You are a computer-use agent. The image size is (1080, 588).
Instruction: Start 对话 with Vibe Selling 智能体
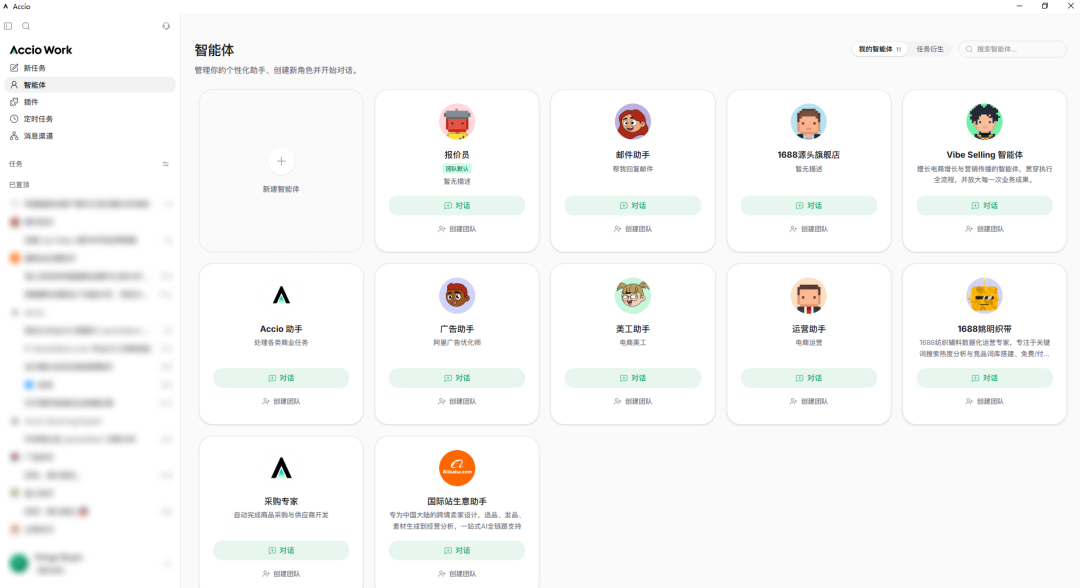(x=984, y=205)
